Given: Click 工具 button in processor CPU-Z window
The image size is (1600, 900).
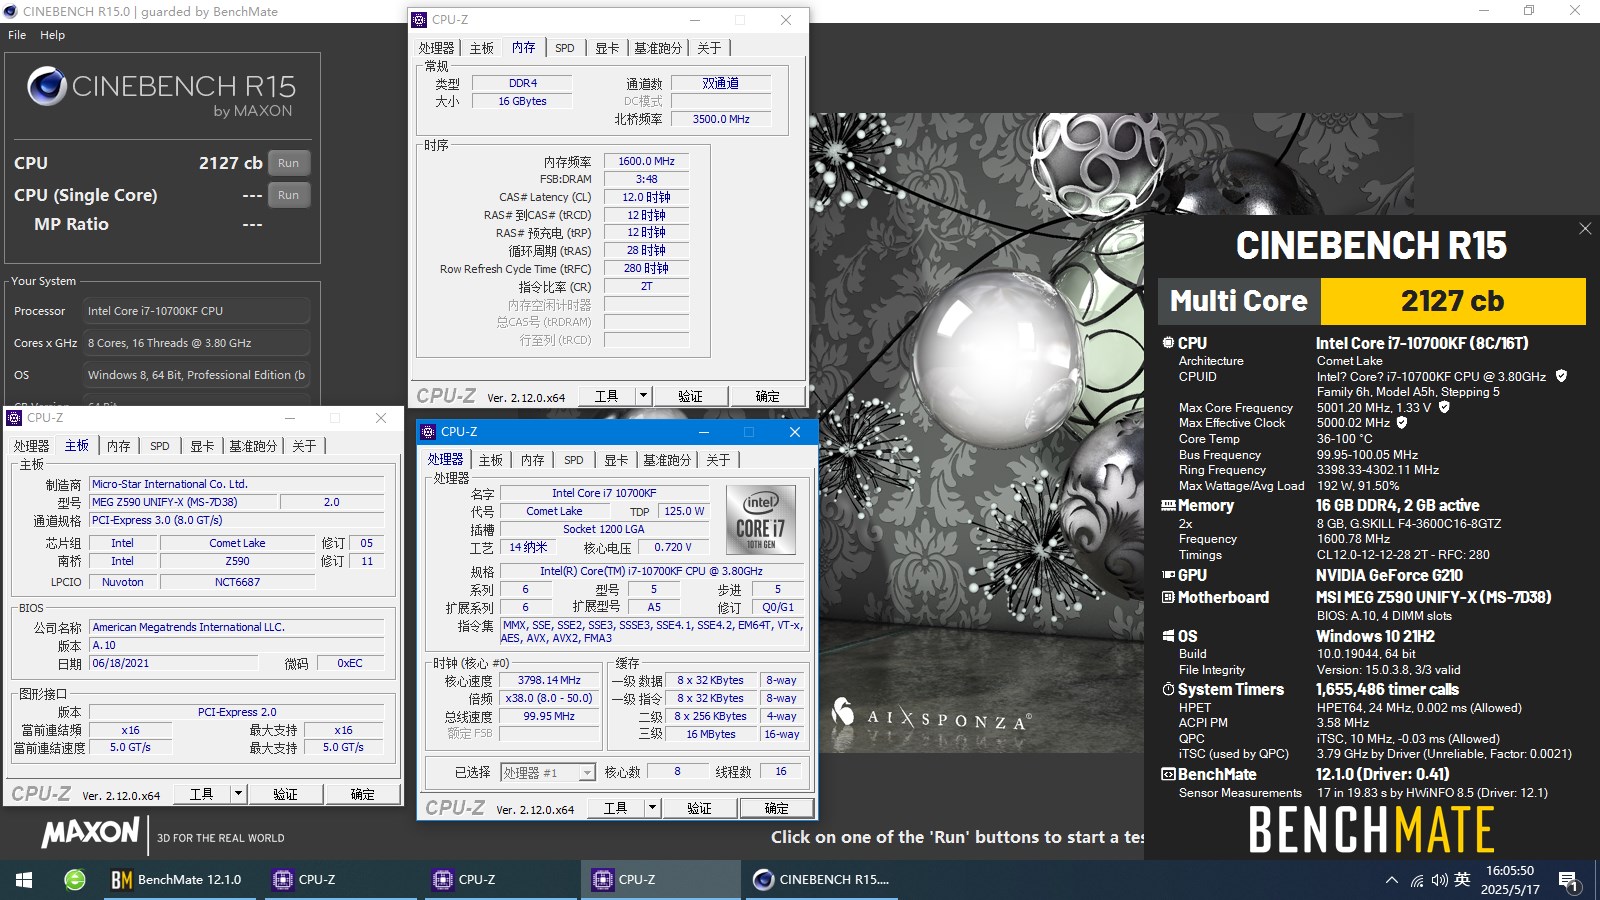Looking at the screenshot, I should click(616, 808).
